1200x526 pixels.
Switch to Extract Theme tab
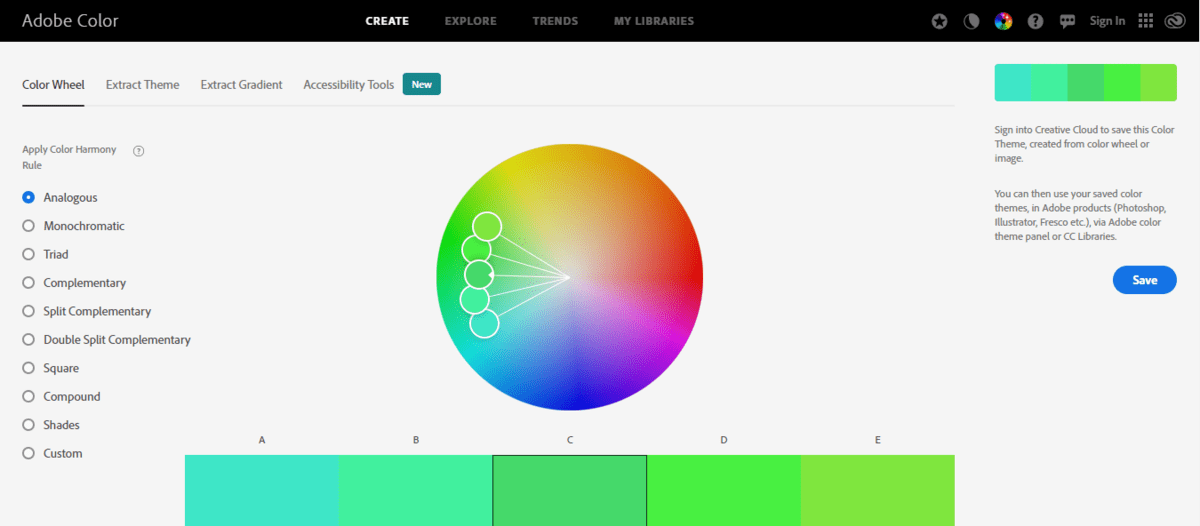point(143,85)
